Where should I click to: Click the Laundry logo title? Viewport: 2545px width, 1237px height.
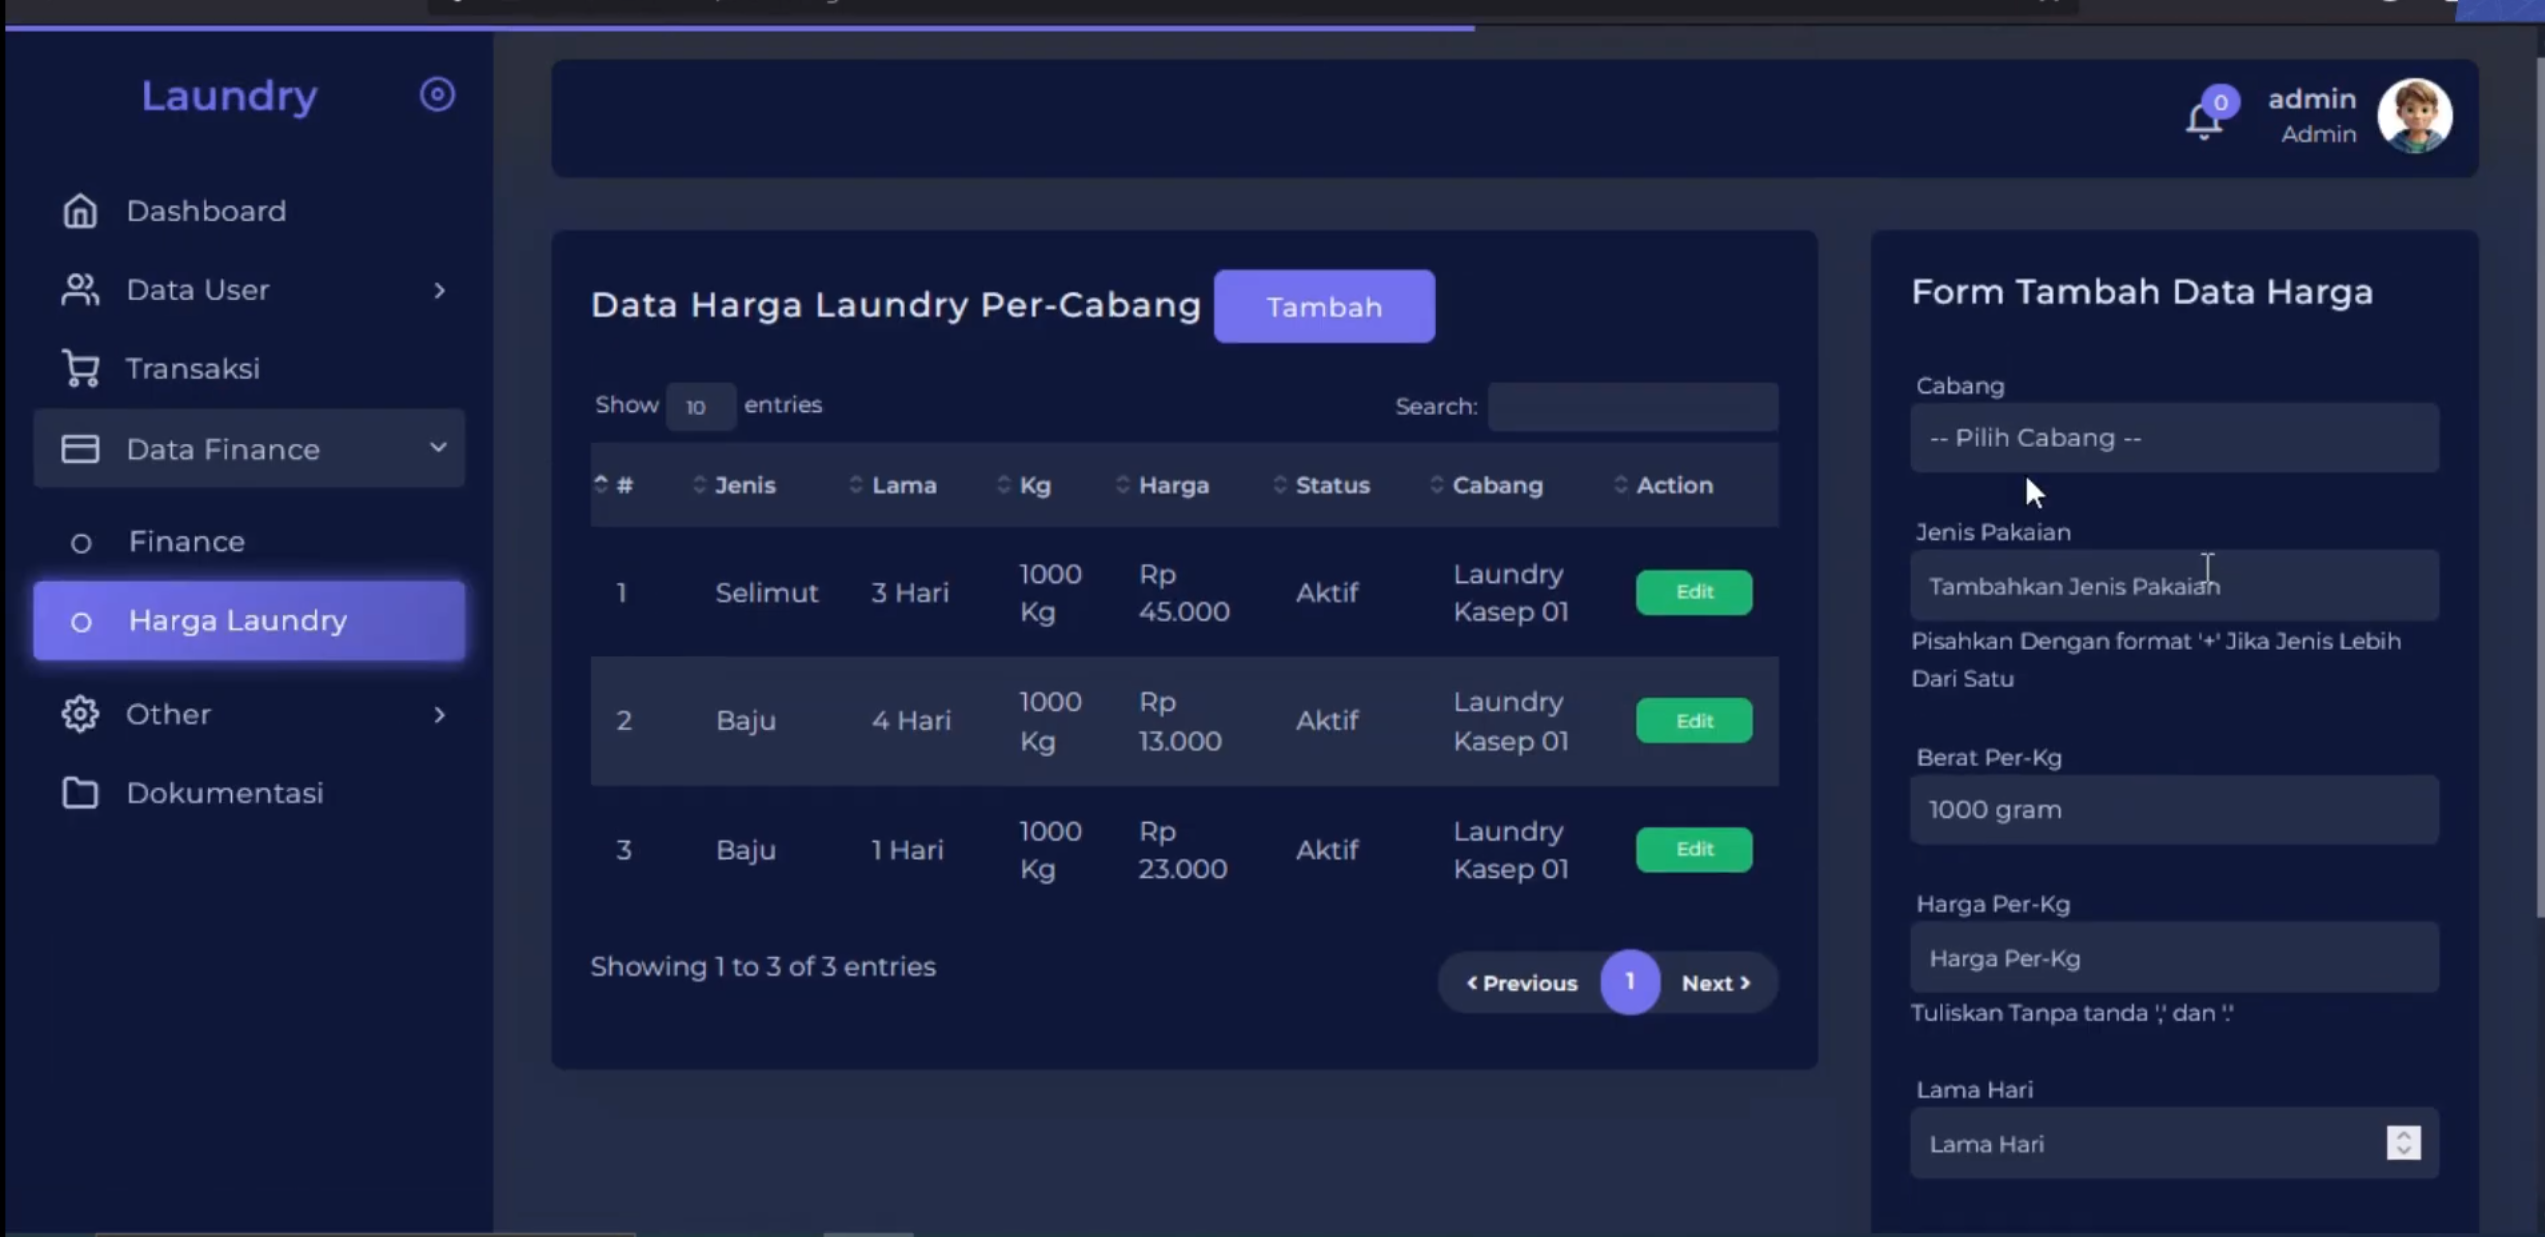(x=229, y=96)
